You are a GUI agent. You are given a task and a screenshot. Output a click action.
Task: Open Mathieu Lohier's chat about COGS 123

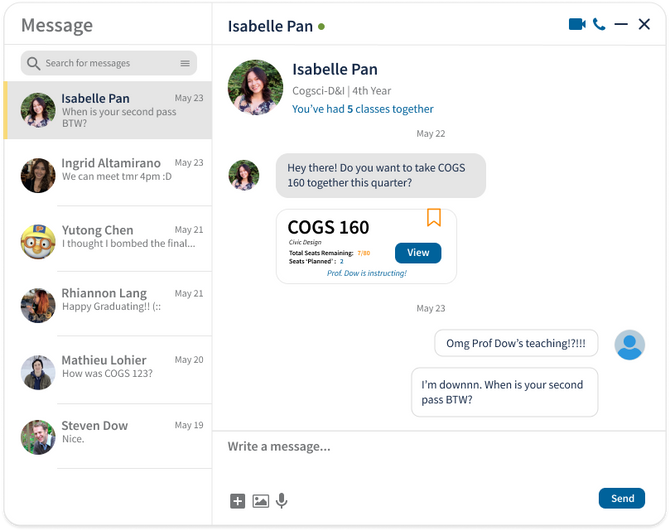[108, 370]
